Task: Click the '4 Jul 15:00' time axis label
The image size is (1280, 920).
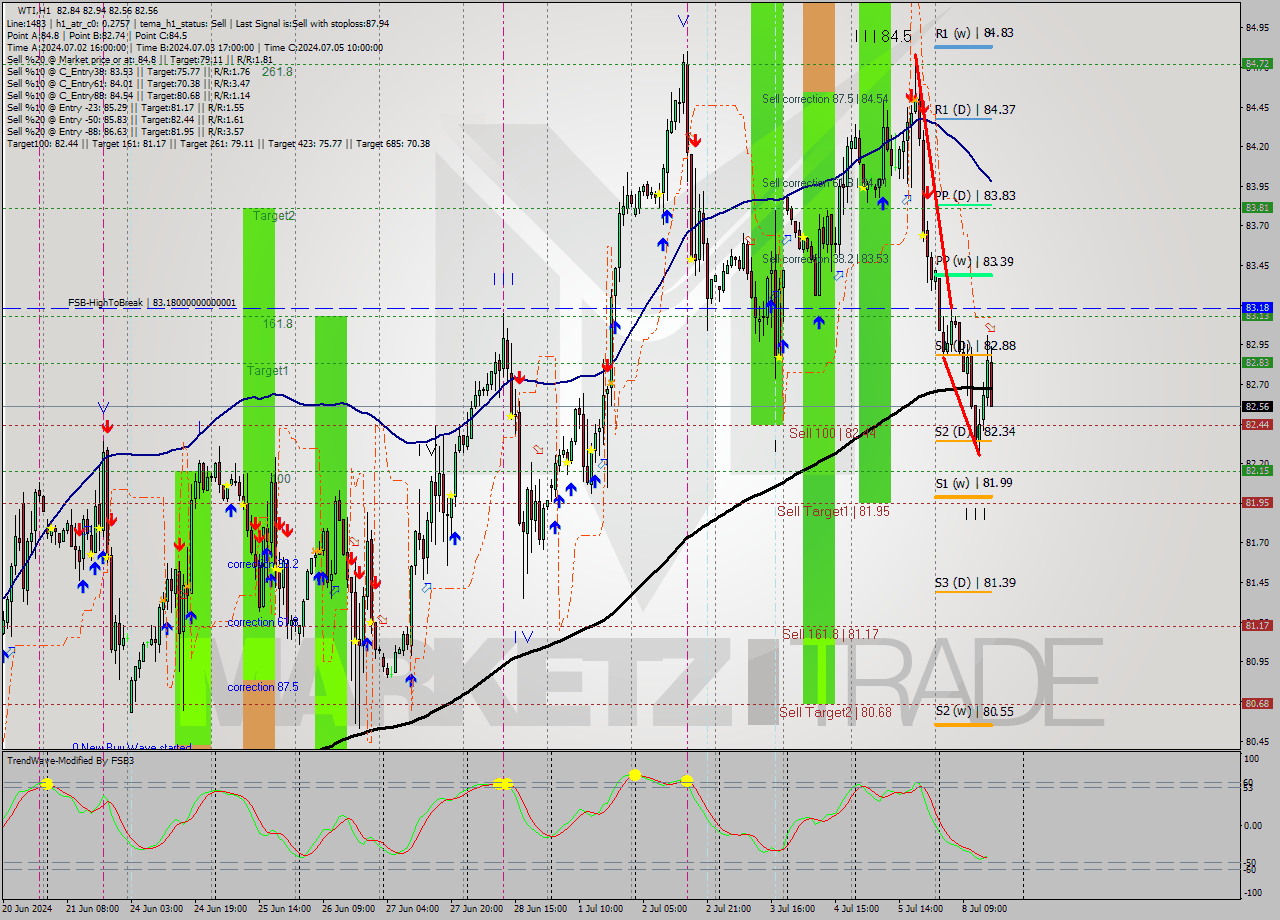Action: pos(857,909)
